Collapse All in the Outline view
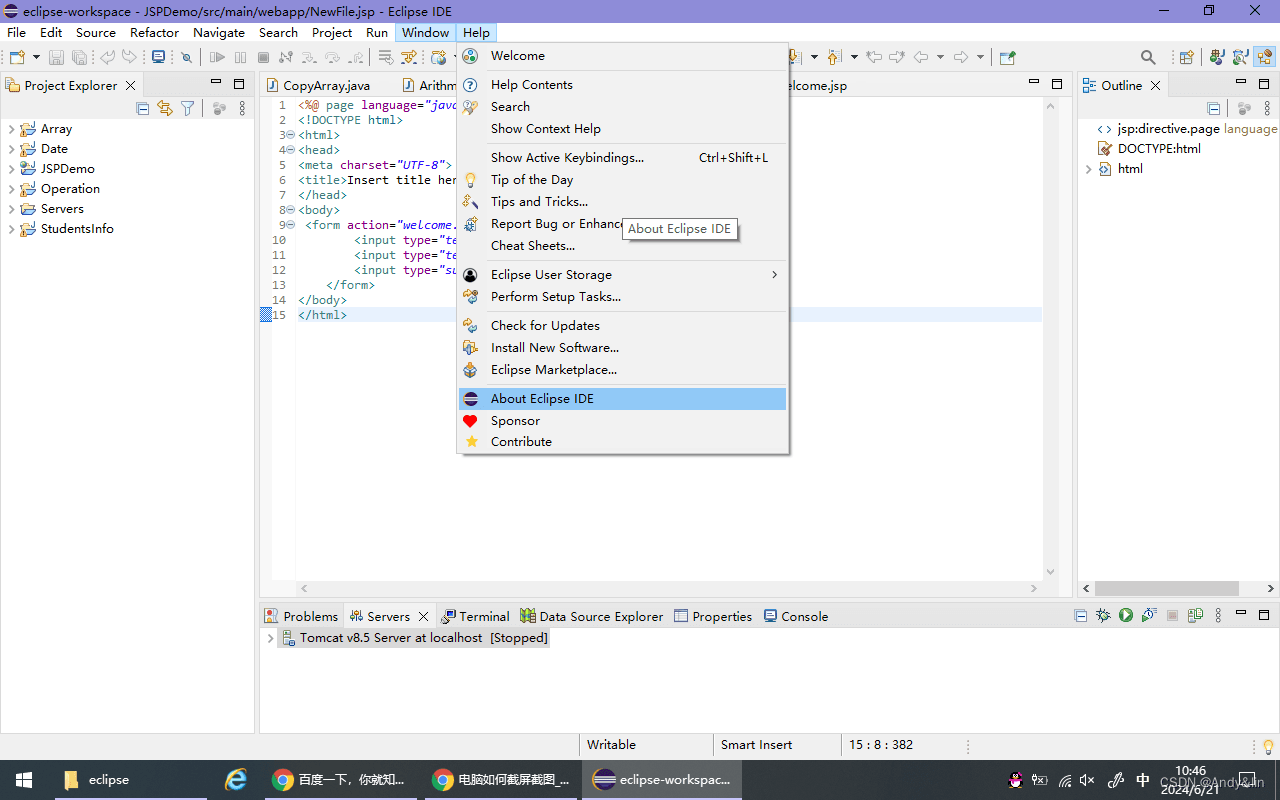This screenshot has height=800, width=1280. coord(1213,108)
